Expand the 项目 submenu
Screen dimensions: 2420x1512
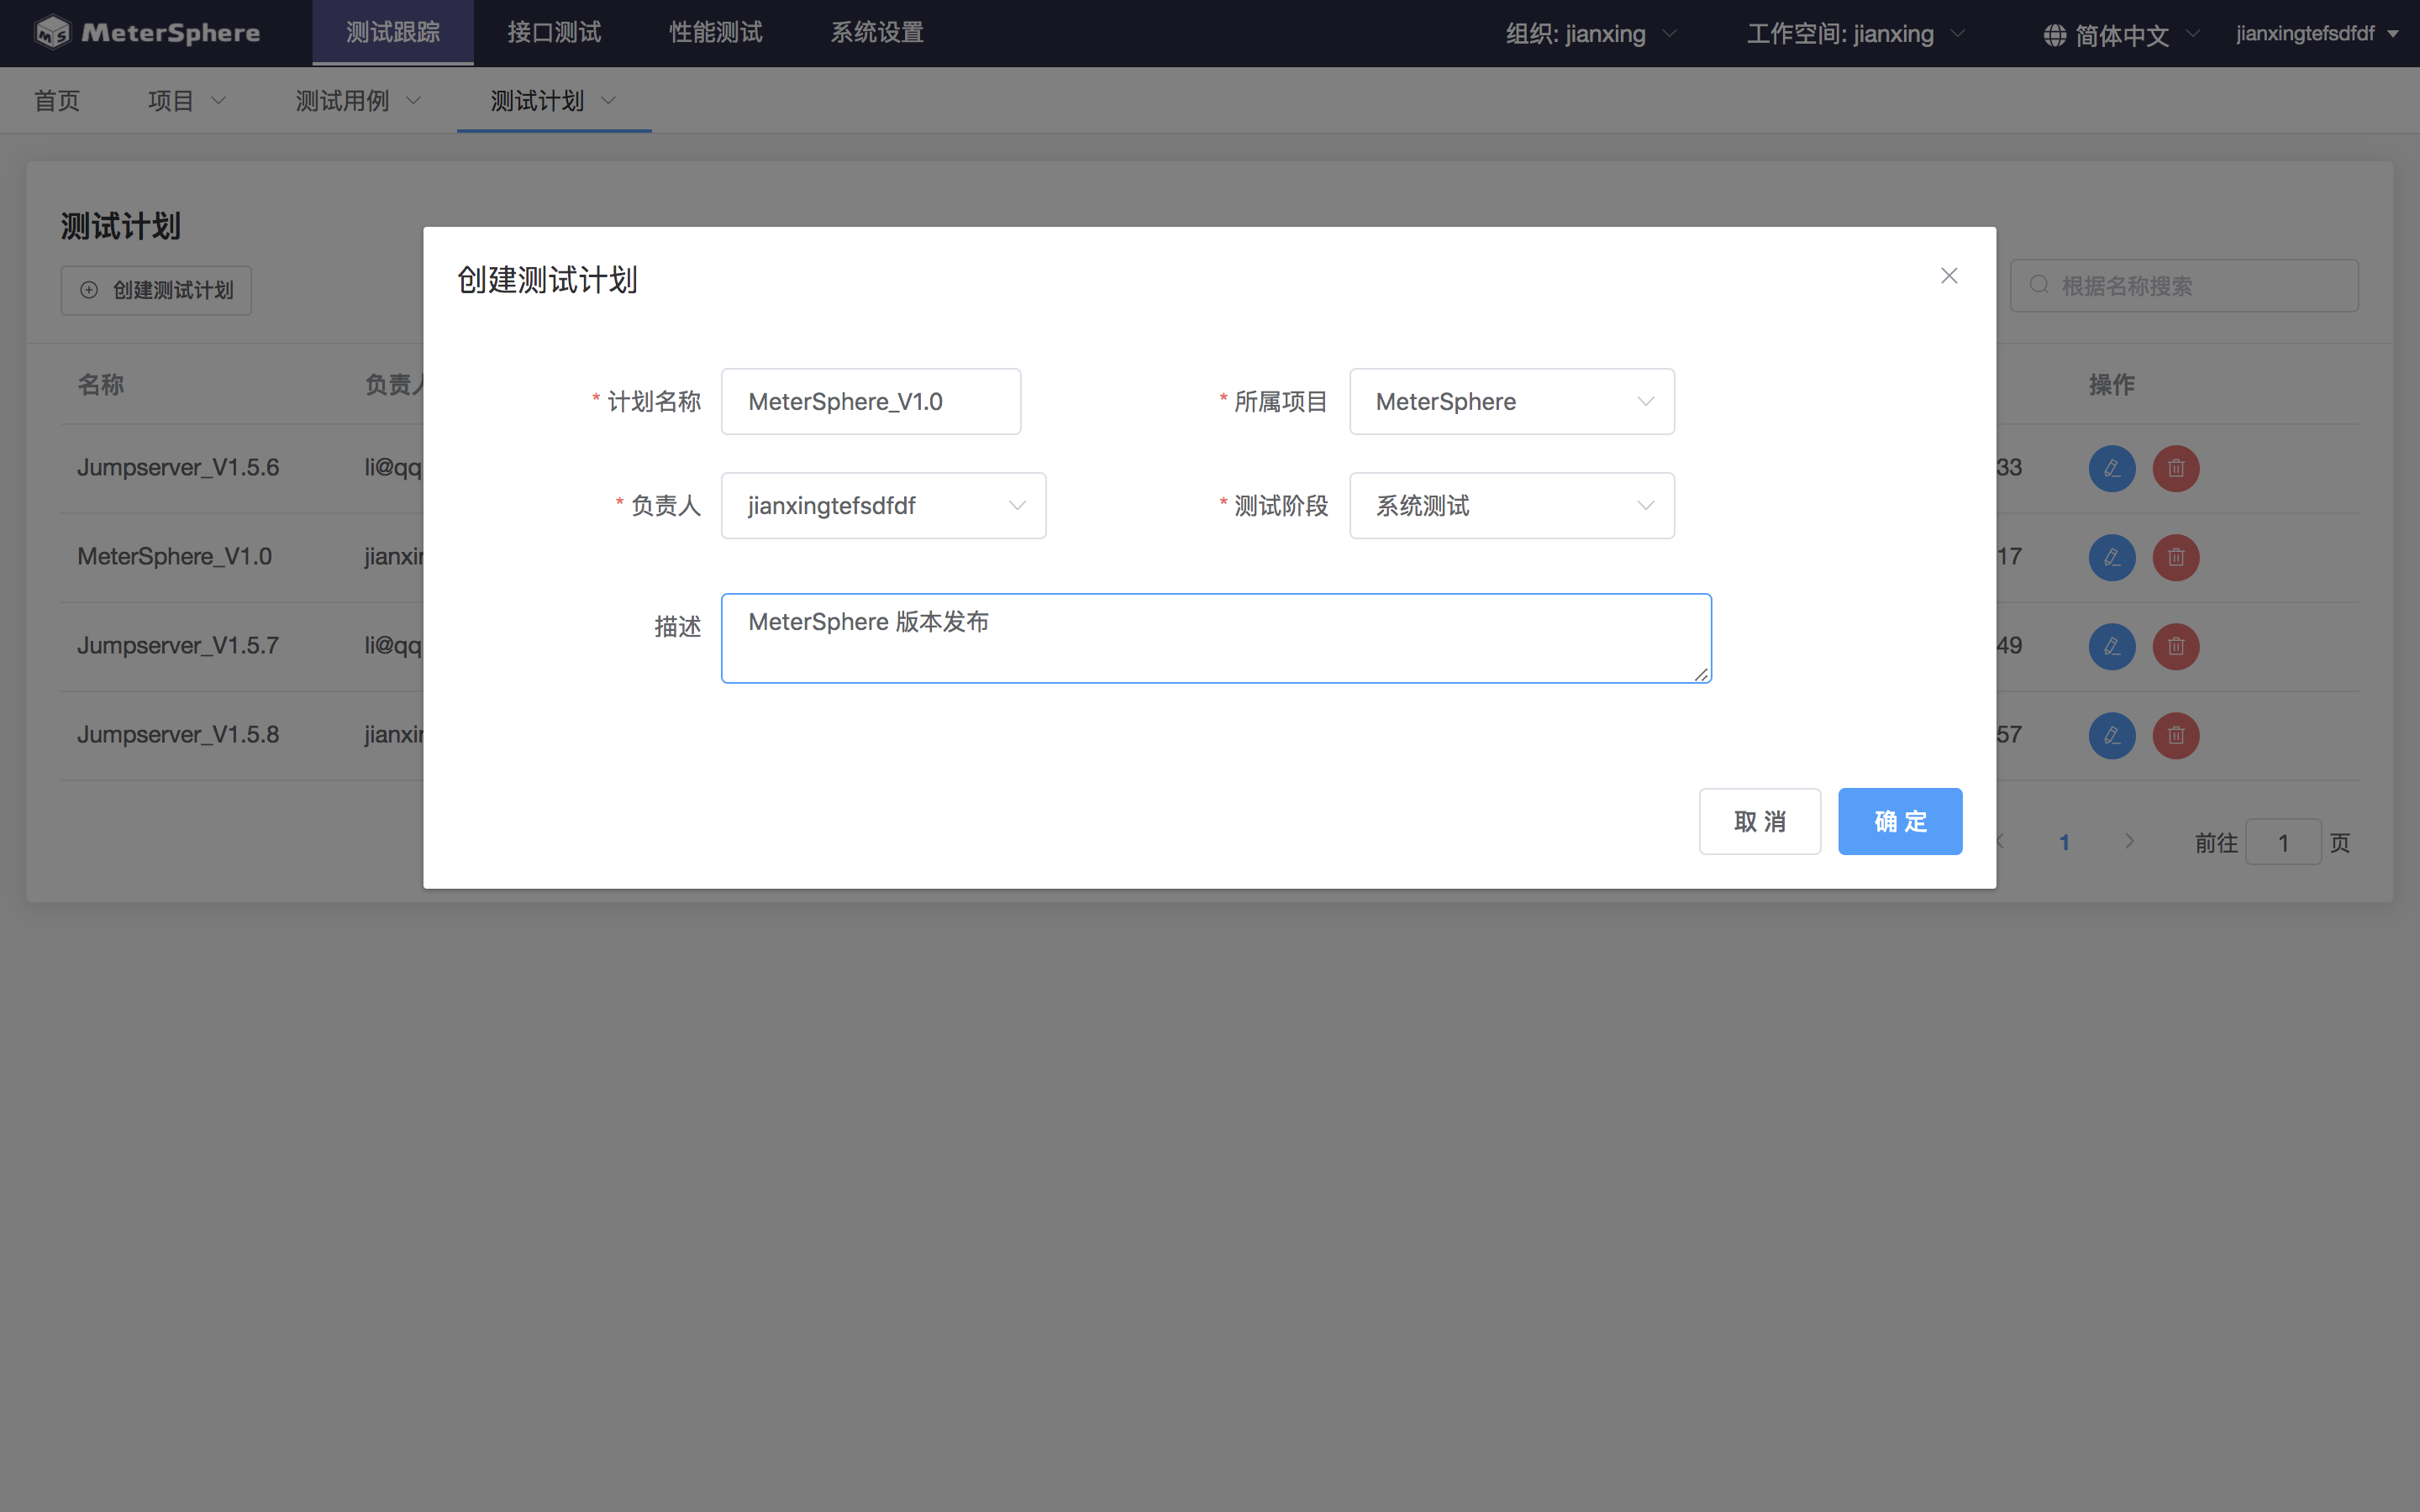pyautogui.click(x=187, y=101)
